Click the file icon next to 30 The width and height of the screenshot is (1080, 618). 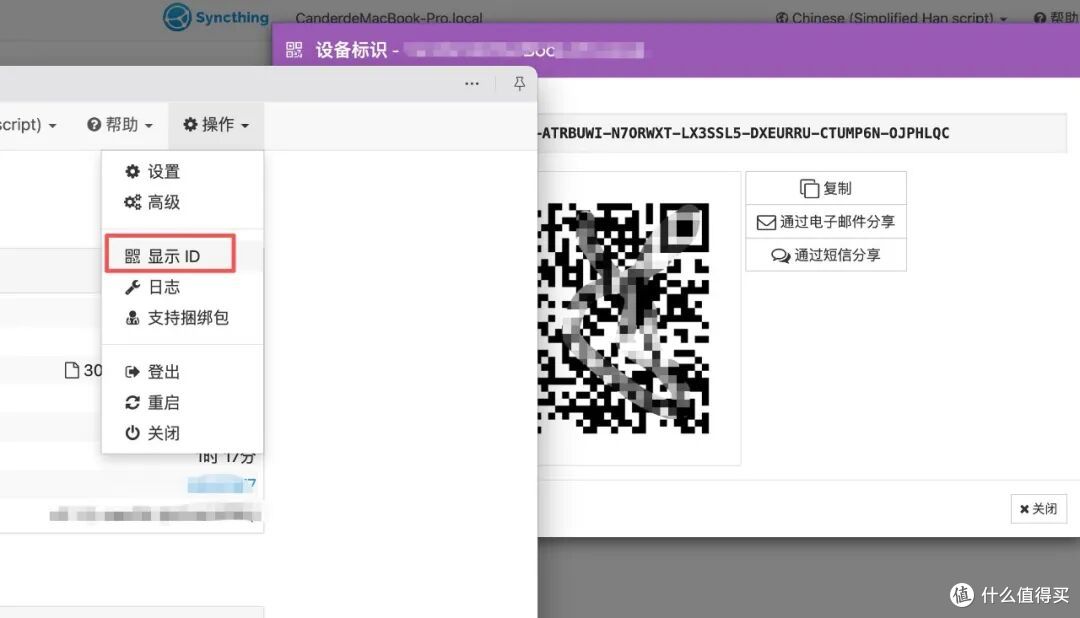[x=72, y=370]
